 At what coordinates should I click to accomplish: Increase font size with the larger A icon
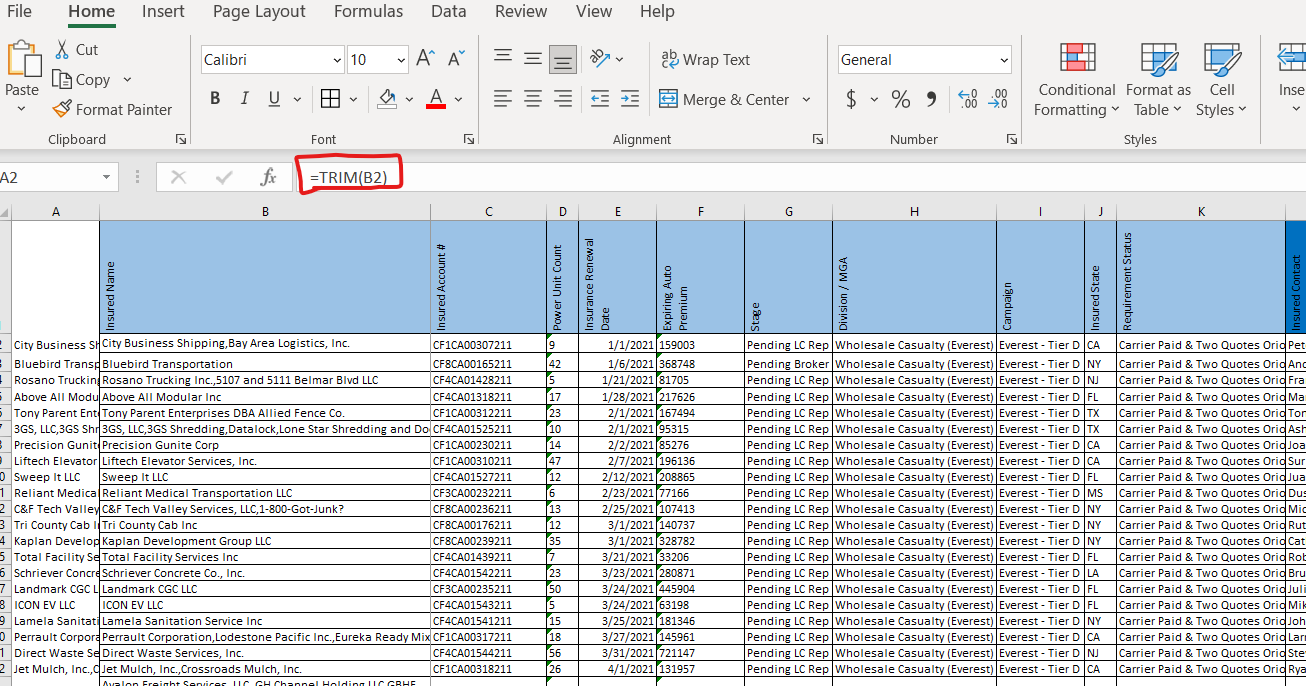(425, 59)
